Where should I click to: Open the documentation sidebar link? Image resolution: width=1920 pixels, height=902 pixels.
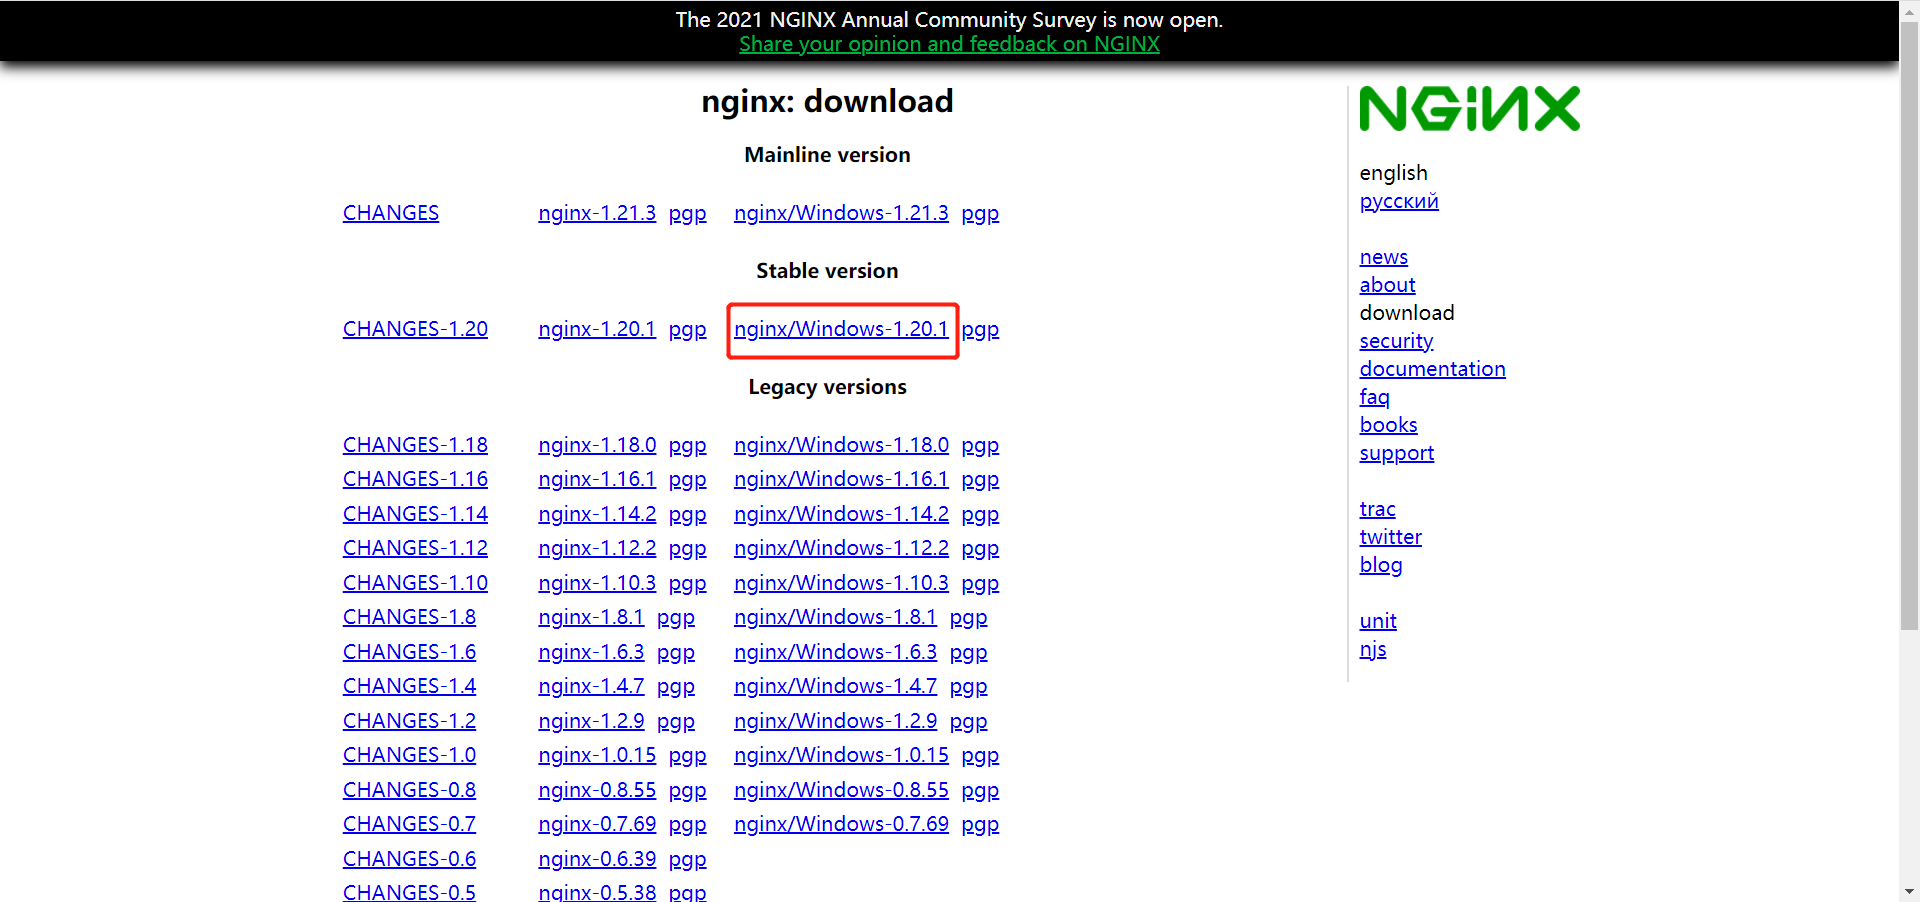click(x=1432, y=369)
